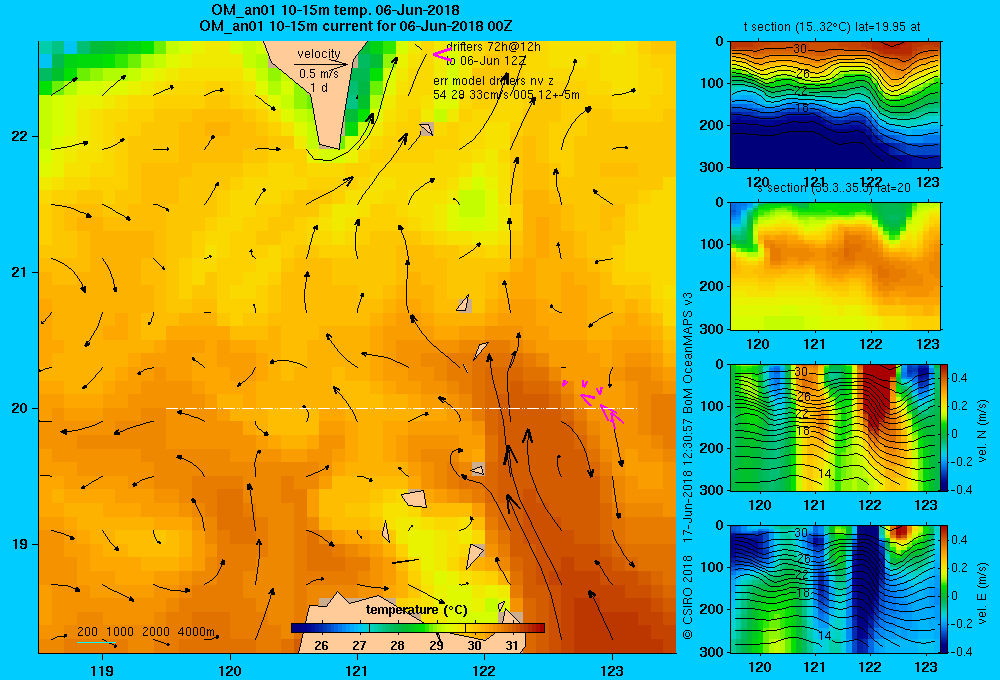
Task: Click the white dashed section line at latitude 20
Action: [x=401, y=408]
